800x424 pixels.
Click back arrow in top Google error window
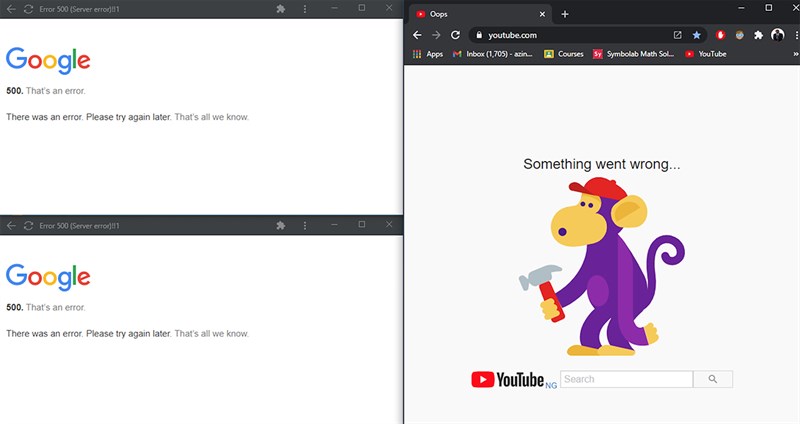click(x=11, y=9)
